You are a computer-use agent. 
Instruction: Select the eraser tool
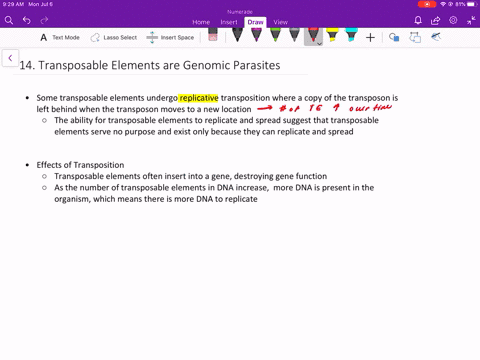[213, 35]
